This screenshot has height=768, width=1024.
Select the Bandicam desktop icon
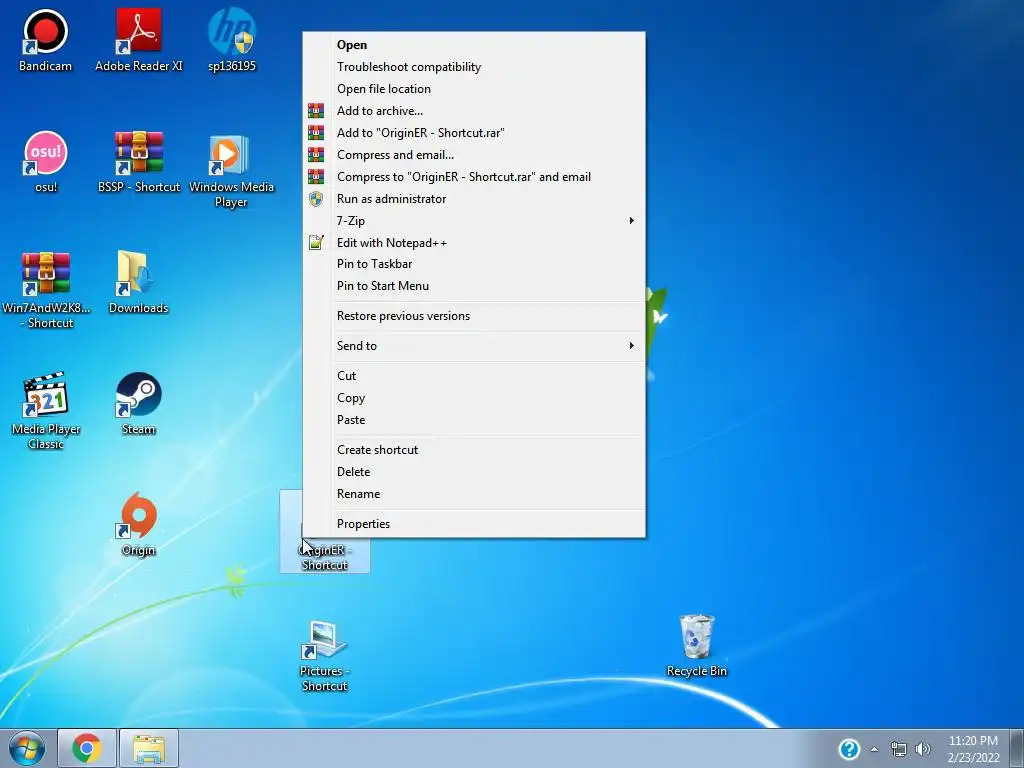click(45, 39)
